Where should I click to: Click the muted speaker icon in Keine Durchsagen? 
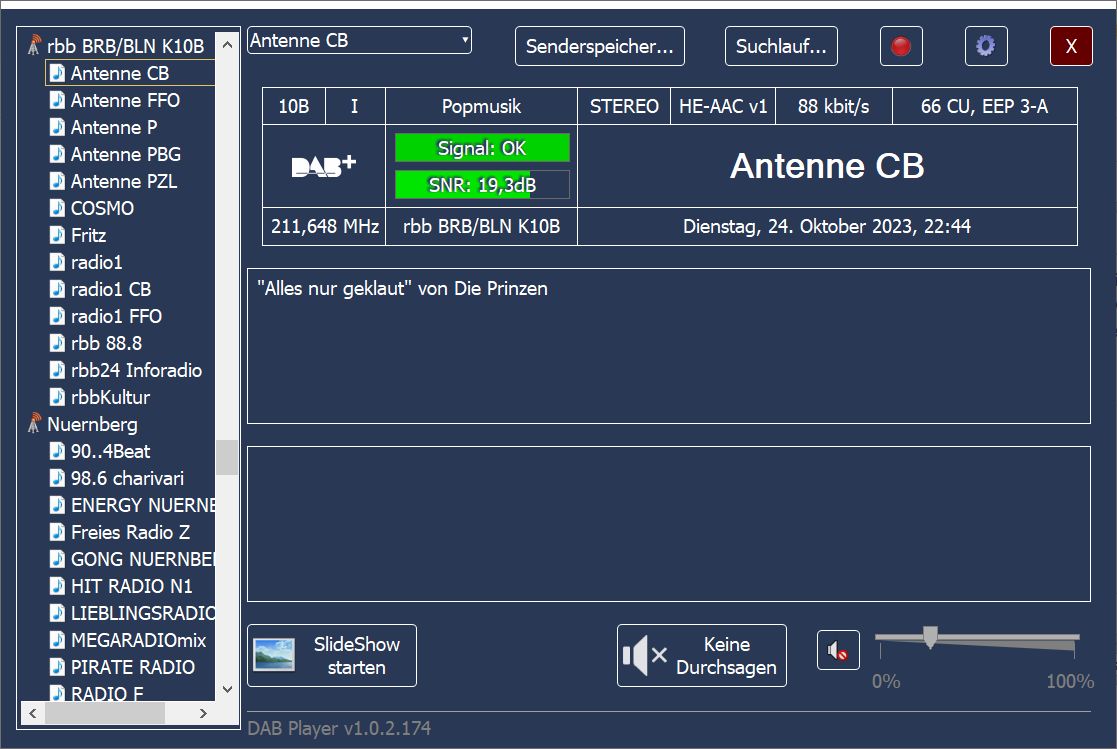pyautogui.click(x=645, y=655)
